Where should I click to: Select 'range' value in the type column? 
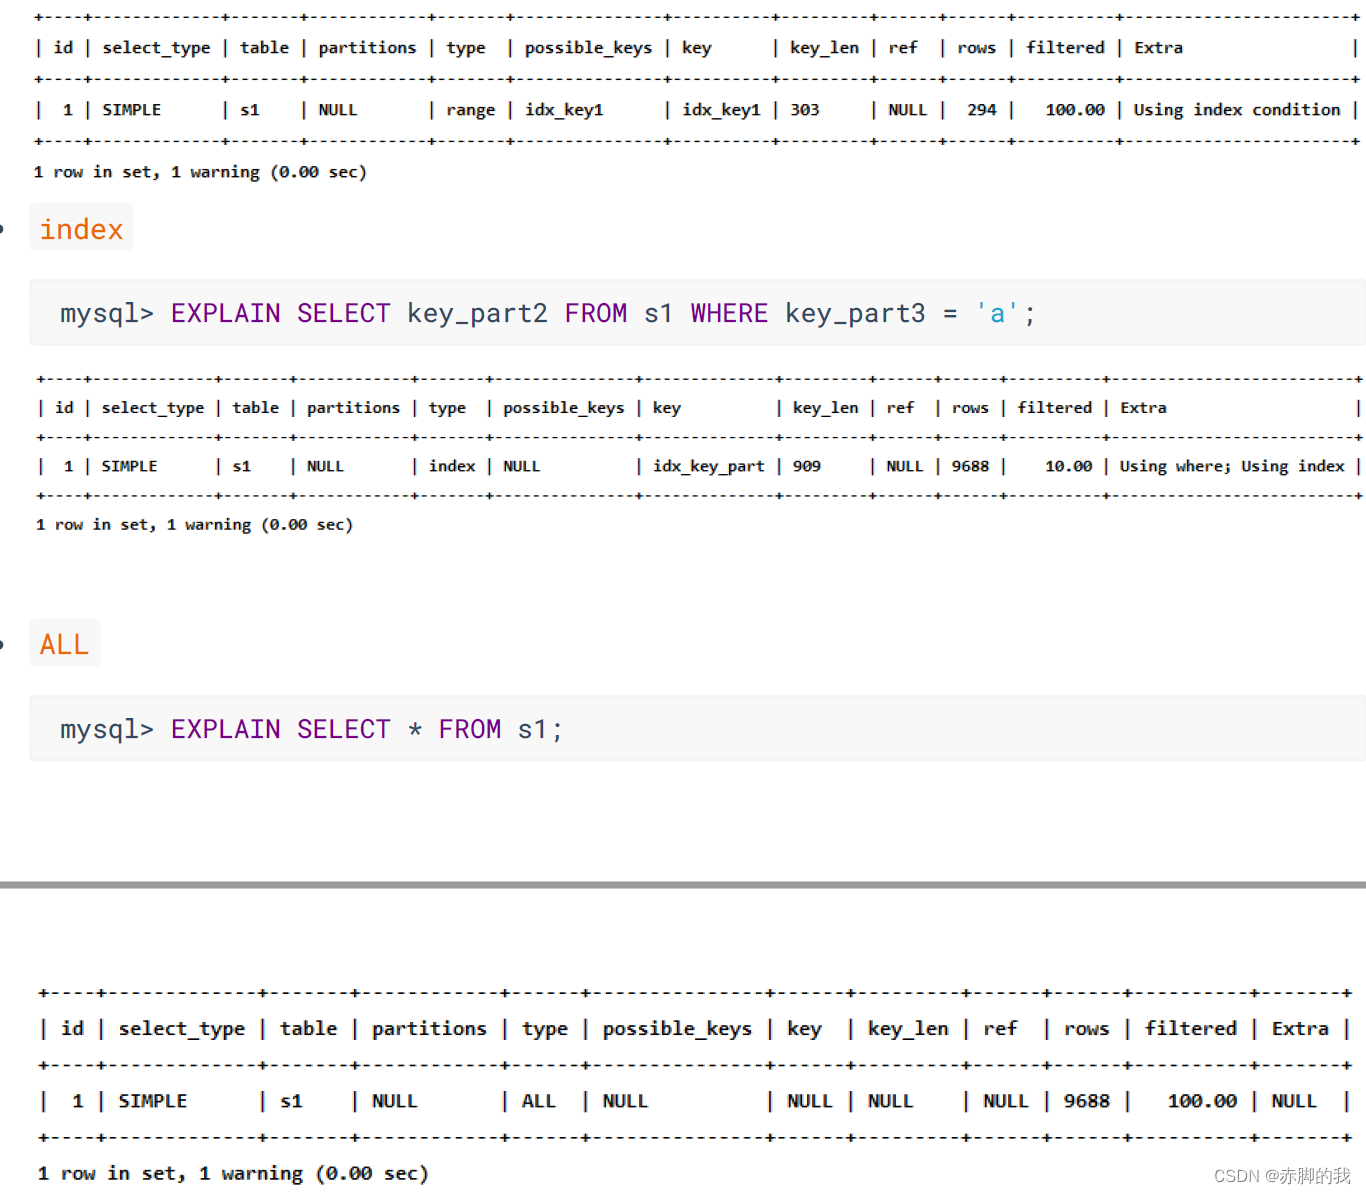[471, 110]
